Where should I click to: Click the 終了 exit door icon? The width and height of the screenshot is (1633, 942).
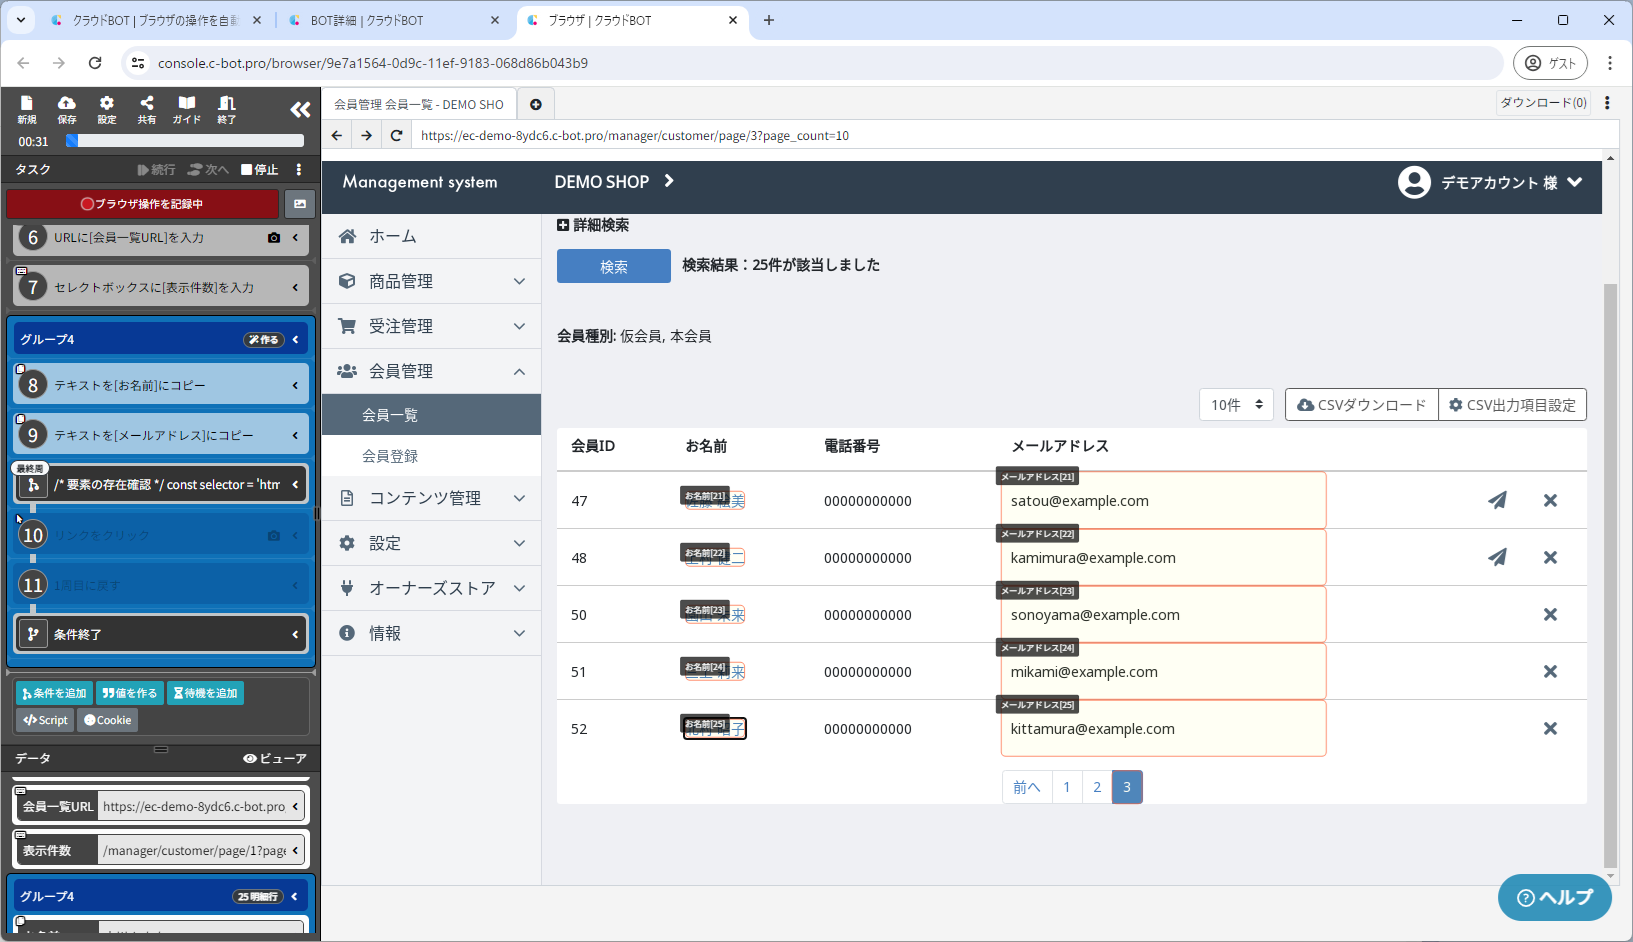[x=227, y=109]
